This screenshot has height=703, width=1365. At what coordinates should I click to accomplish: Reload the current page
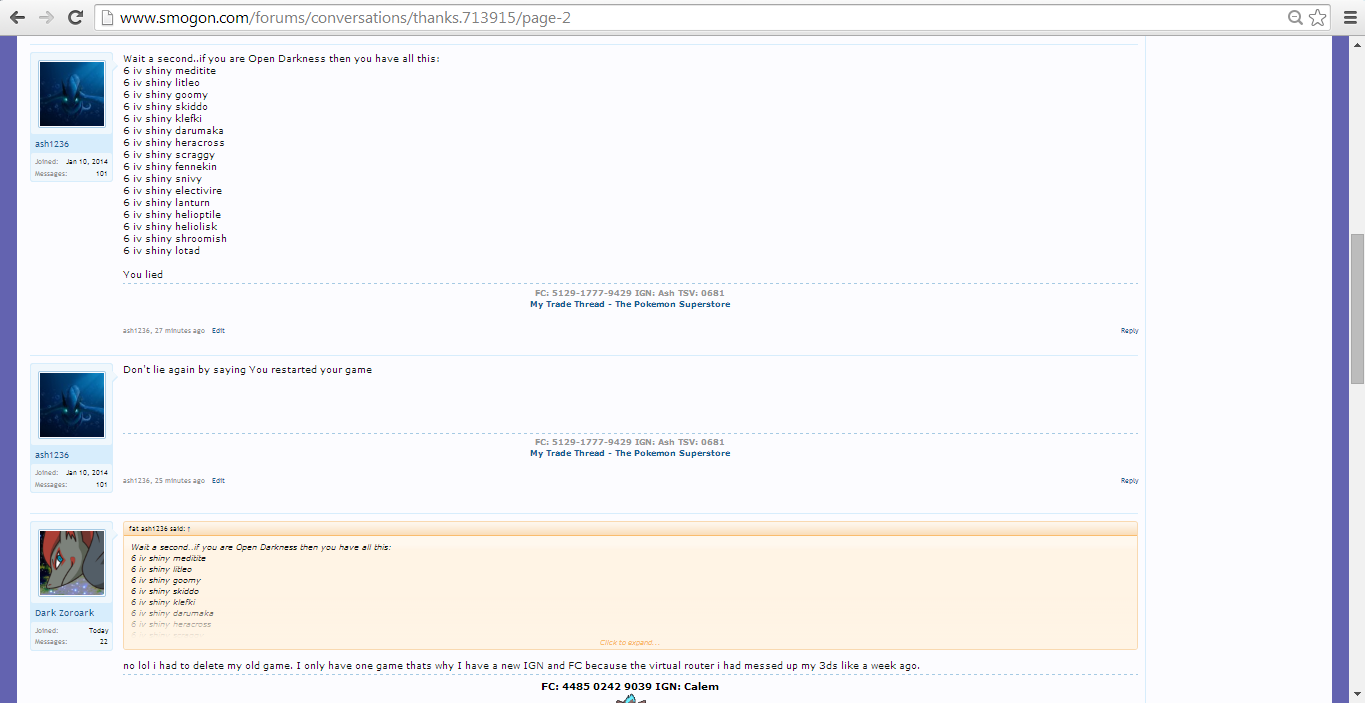tap(75, 17)
